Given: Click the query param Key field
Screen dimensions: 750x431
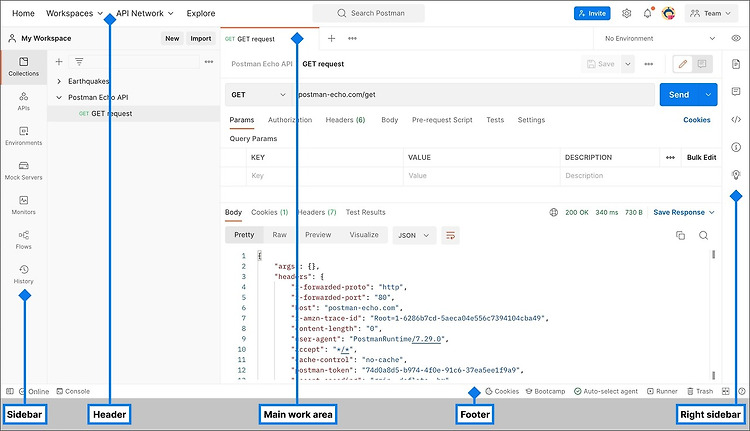Looking at the screenshot, I should tap(325, 176).
